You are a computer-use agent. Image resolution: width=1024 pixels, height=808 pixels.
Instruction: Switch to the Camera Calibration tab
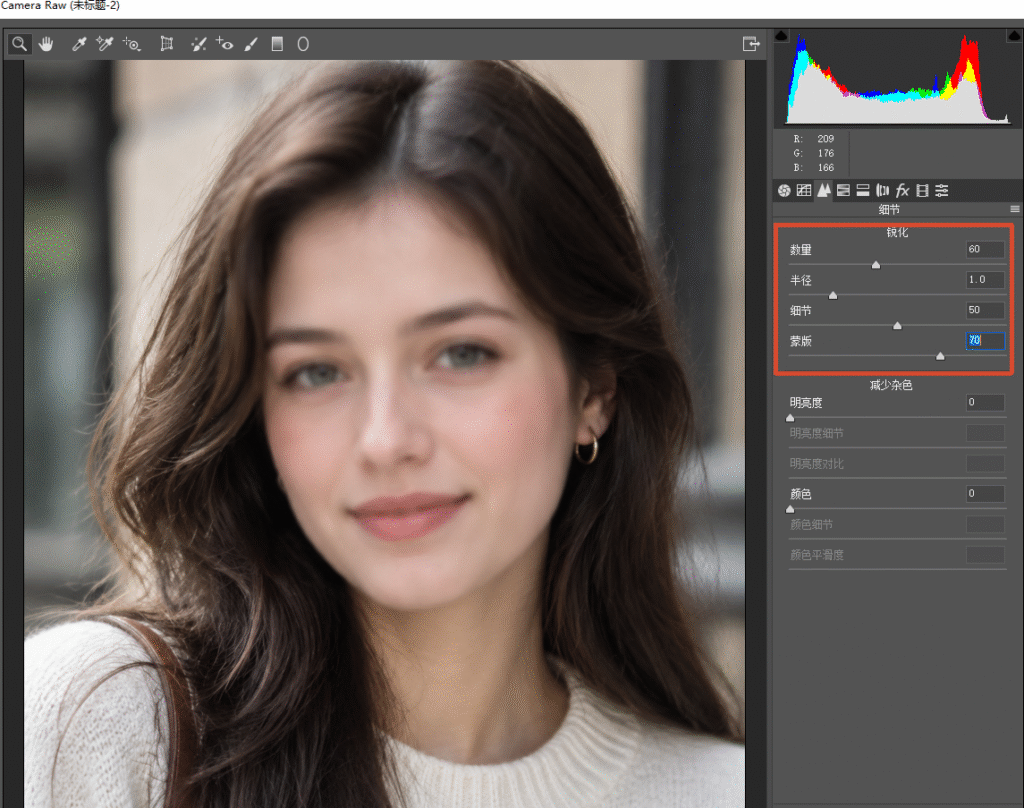pyautogui.click(x=922, y=190)
